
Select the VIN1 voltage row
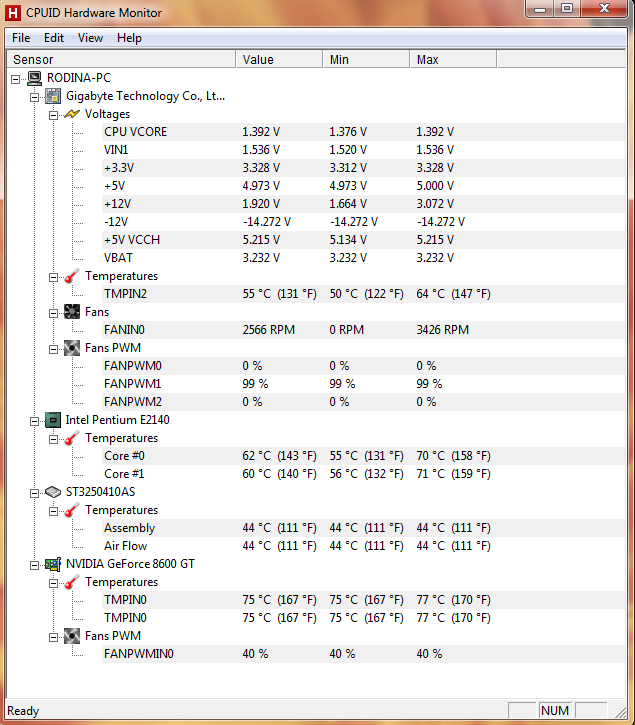[364, 150]
